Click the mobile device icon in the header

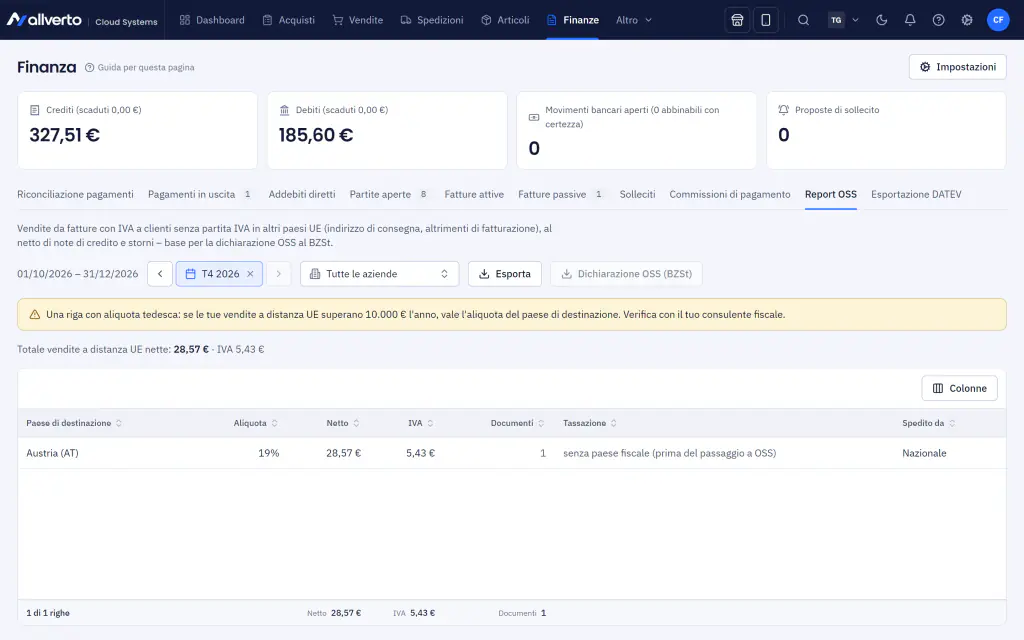(x=765, y=20)
